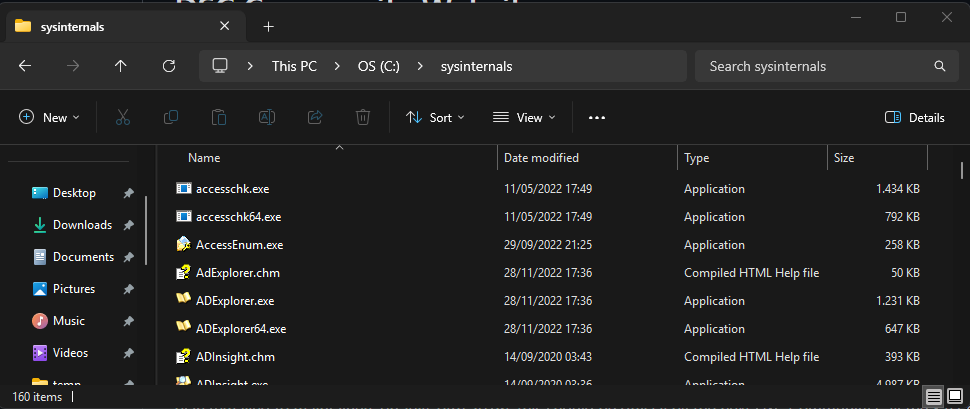Click the file list vertical scrollbar
970x409 pixels.
[x=962, y=170]
